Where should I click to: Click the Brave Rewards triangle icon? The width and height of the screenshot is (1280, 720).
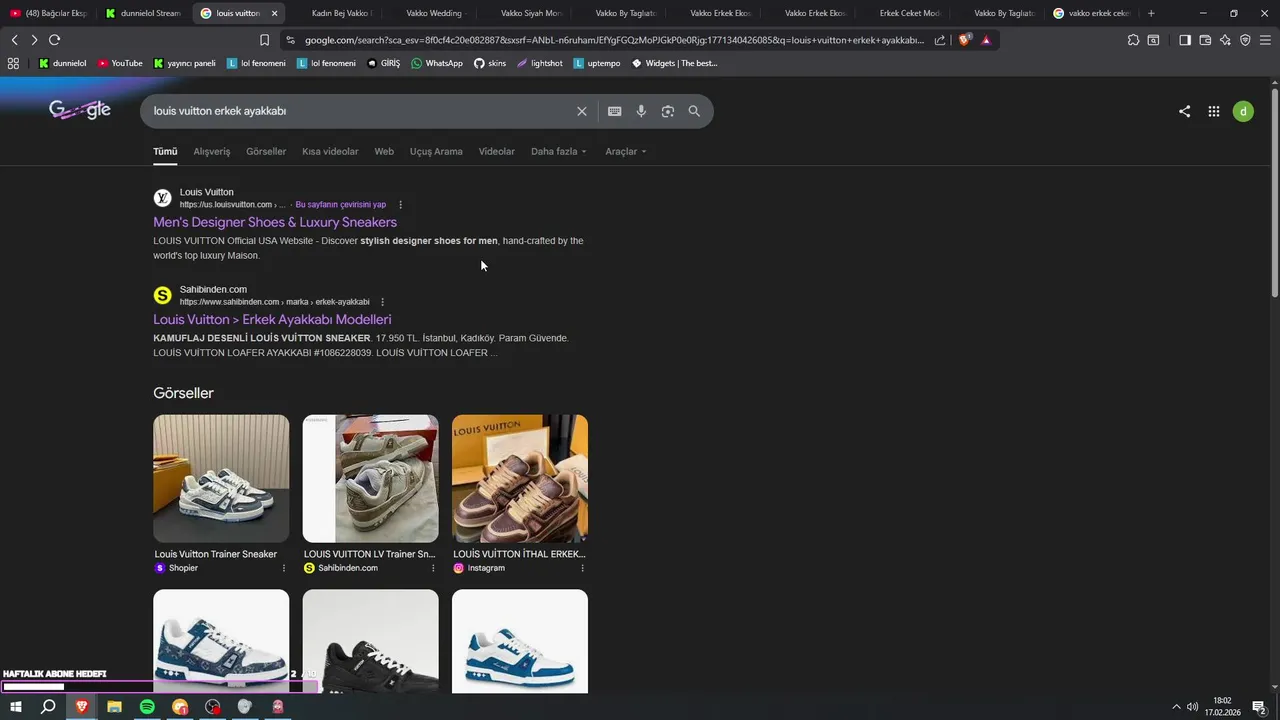[x=986, y=40]
